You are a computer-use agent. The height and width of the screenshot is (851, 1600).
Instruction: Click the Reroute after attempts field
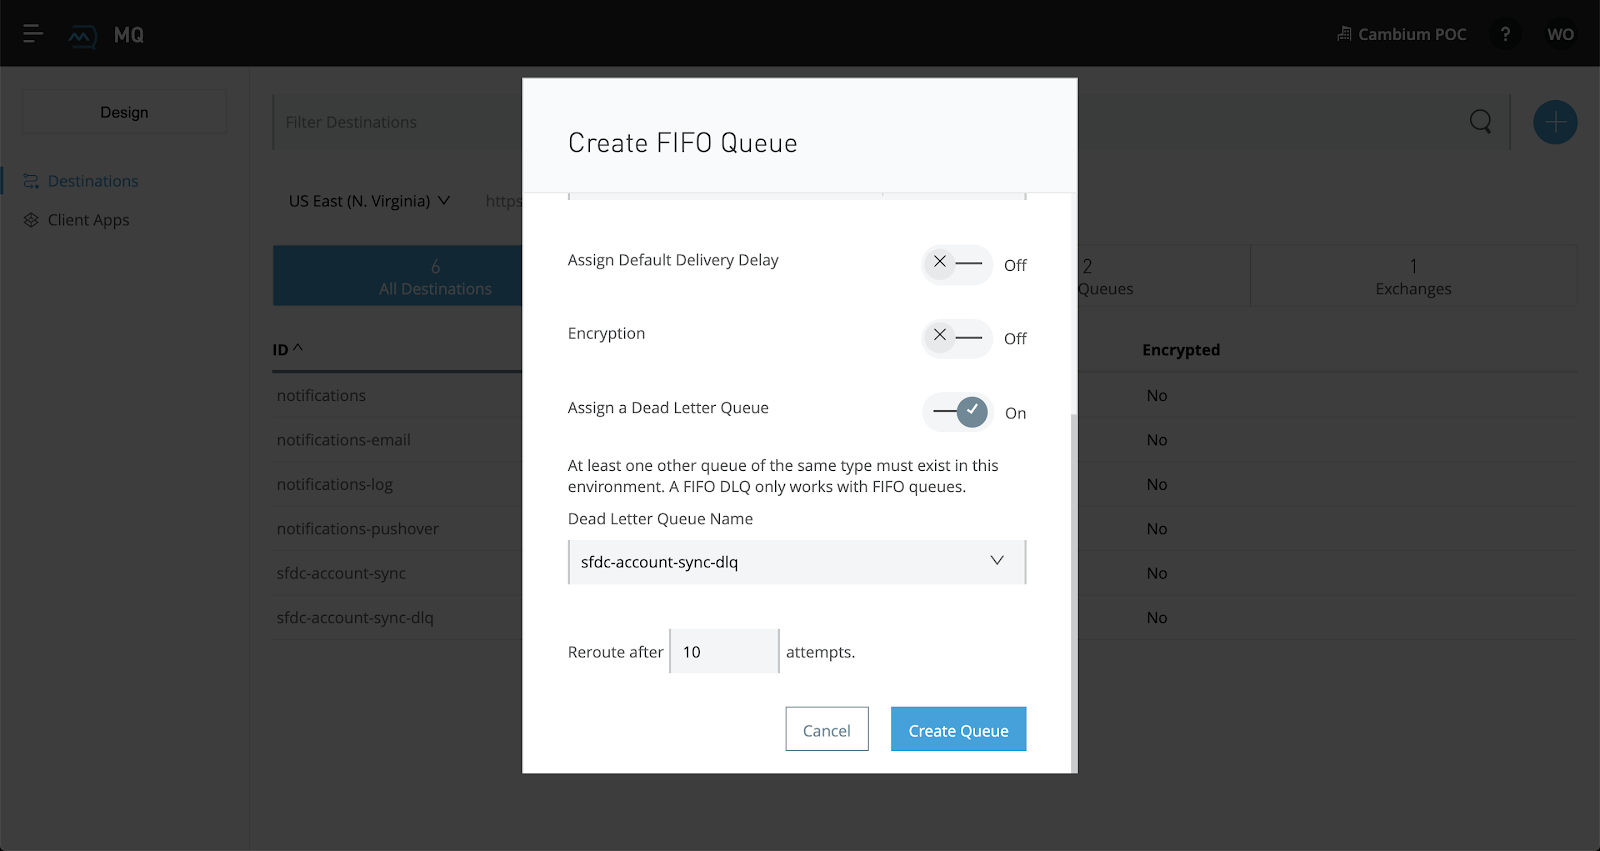tap(723, 652)
